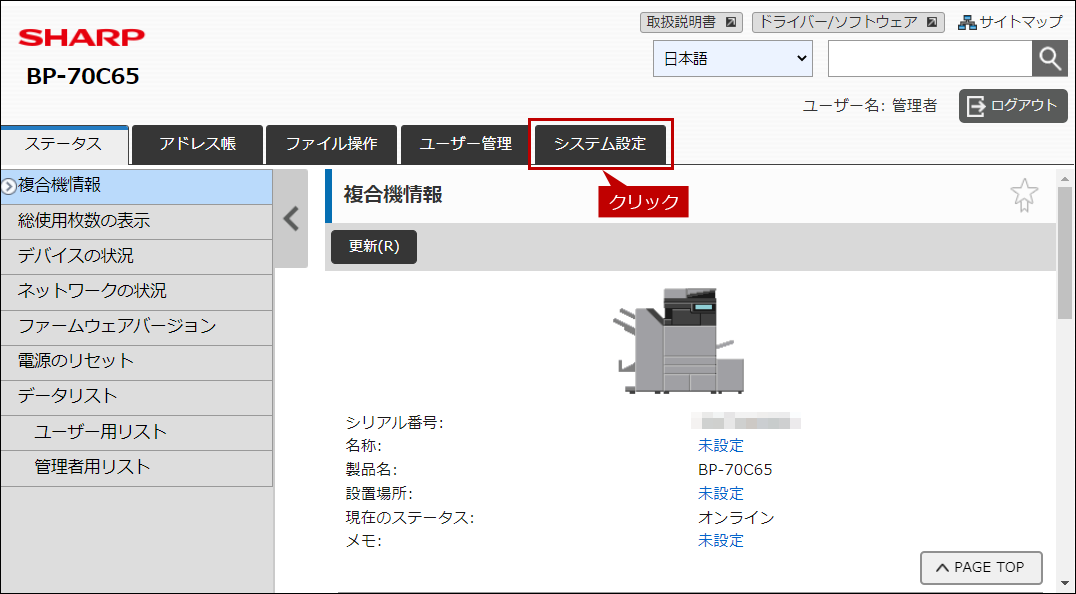This screenshot has width=1076, height=594.
Task: Collapse the side menu with the chevron
Action: [x=291, y=219]
